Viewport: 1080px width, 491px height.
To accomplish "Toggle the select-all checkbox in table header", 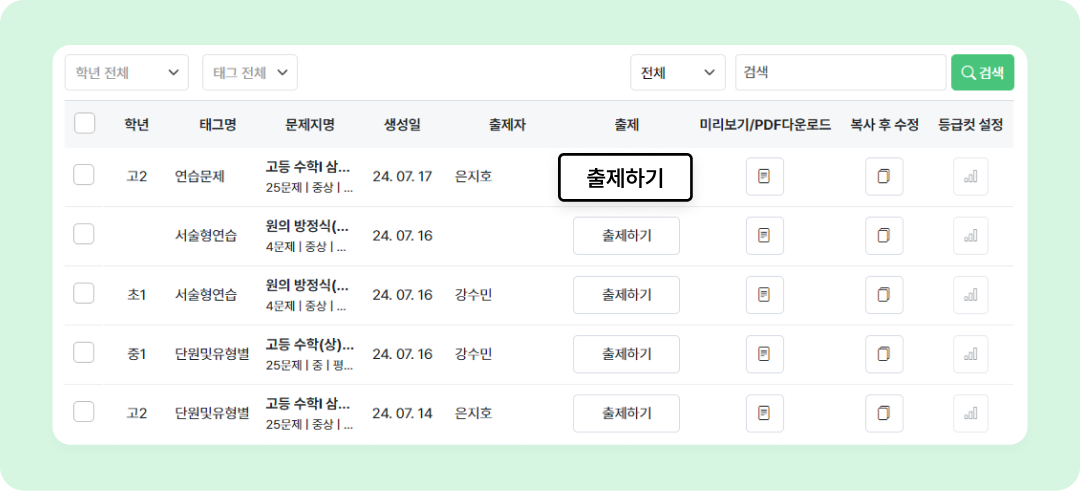I will coord(84,124).
